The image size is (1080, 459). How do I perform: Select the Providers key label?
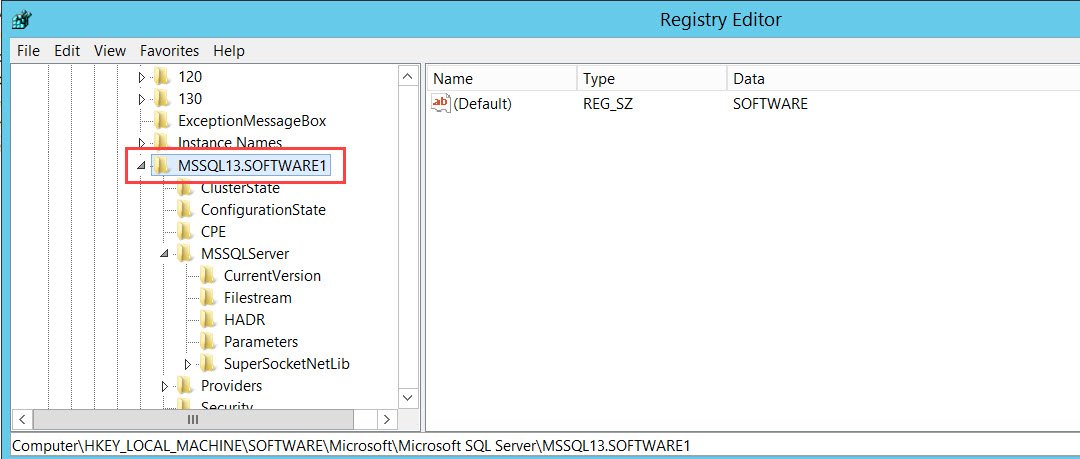(231, 386)
